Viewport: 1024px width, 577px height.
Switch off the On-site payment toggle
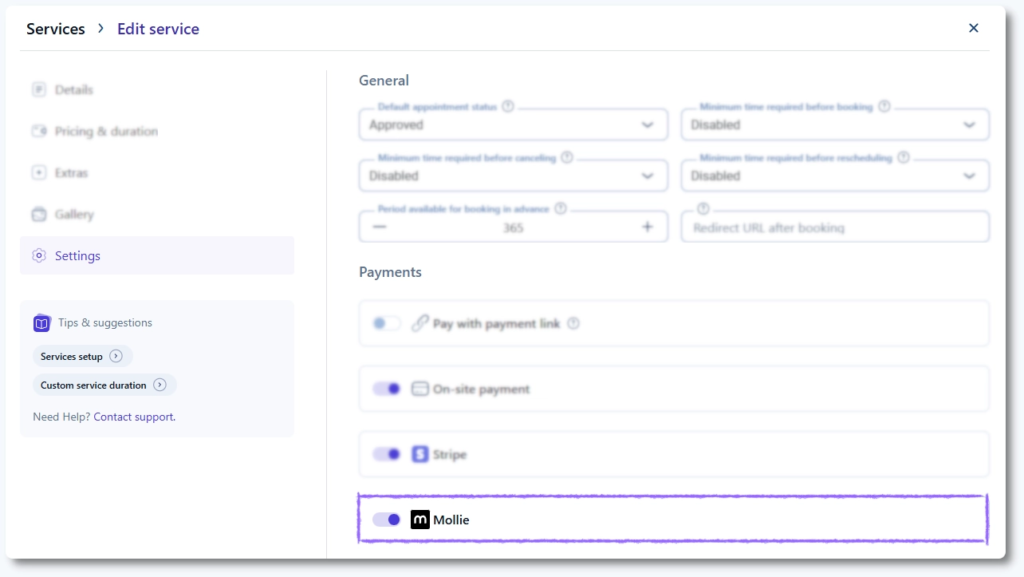pos(387,389)
